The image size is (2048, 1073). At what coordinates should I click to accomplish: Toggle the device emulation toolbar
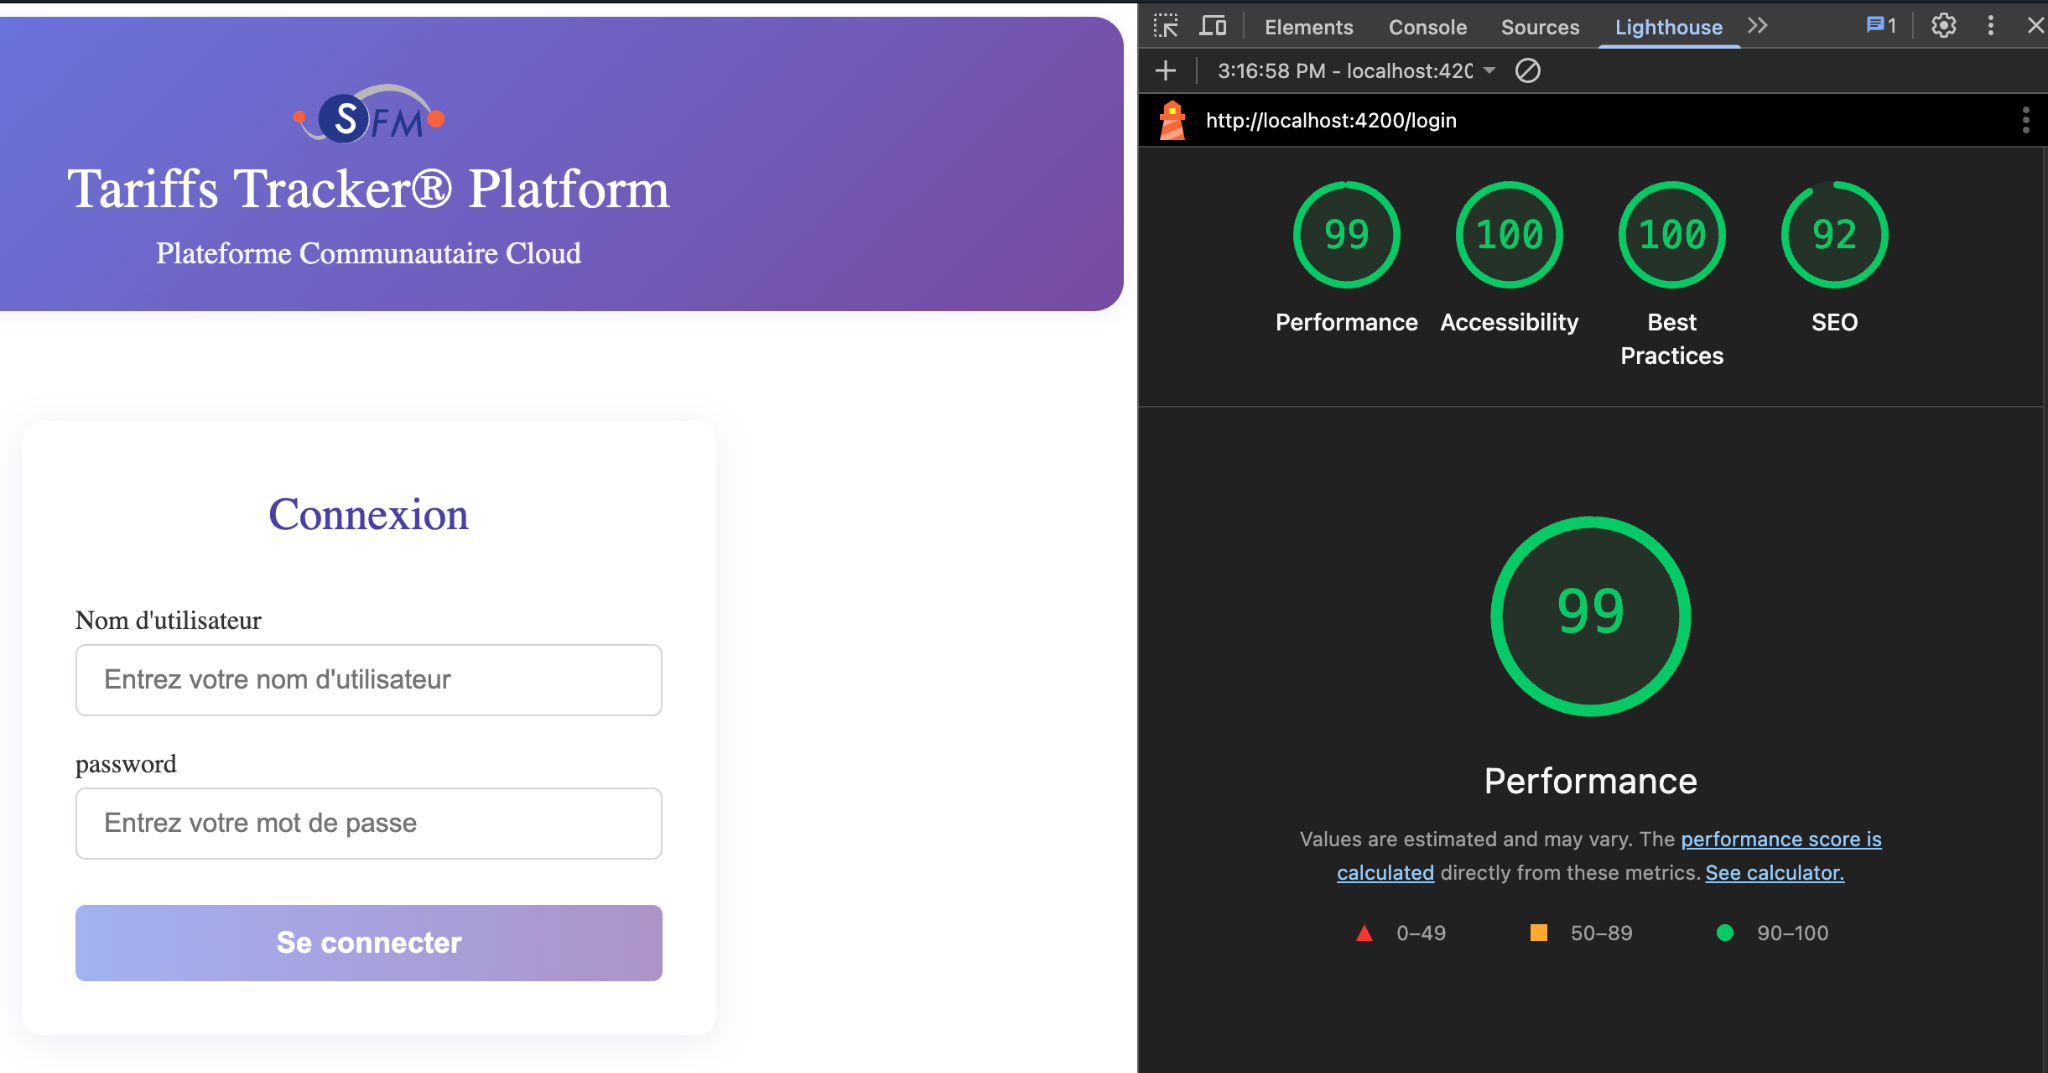[x=1212, y=26]
